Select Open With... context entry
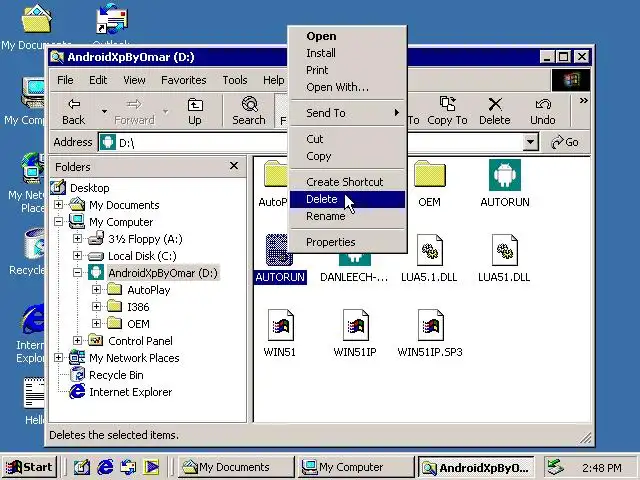 [347, 87]
